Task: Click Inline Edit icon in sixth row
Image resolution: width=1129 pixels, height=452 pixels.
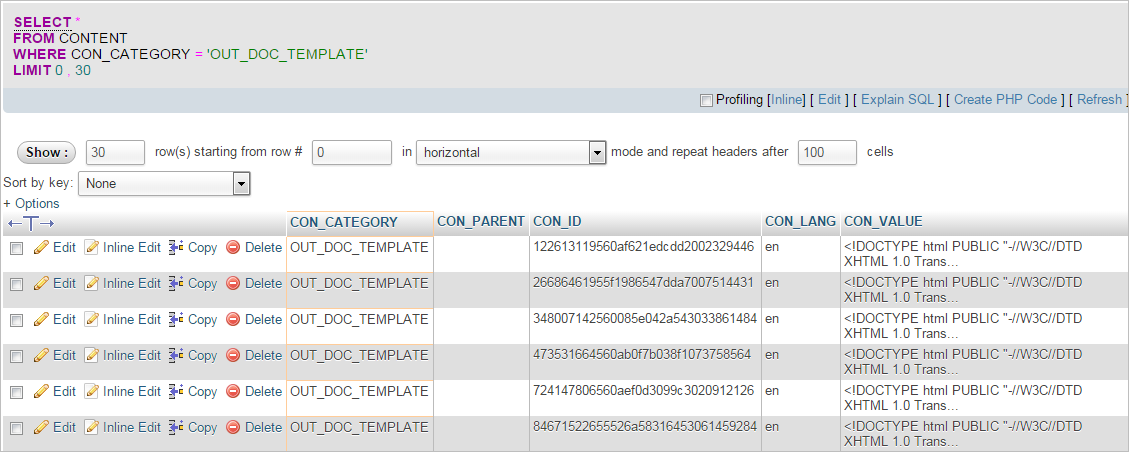Action: pyautogui.click(x=92, y=427)
